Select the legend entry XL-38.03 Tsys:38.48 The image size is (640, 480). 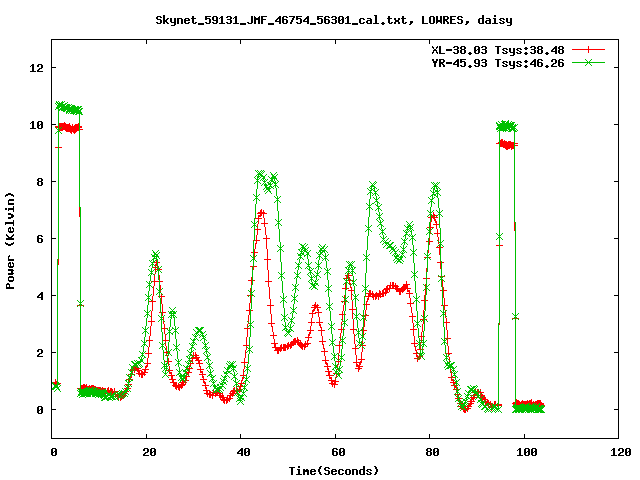pos(498,50)
